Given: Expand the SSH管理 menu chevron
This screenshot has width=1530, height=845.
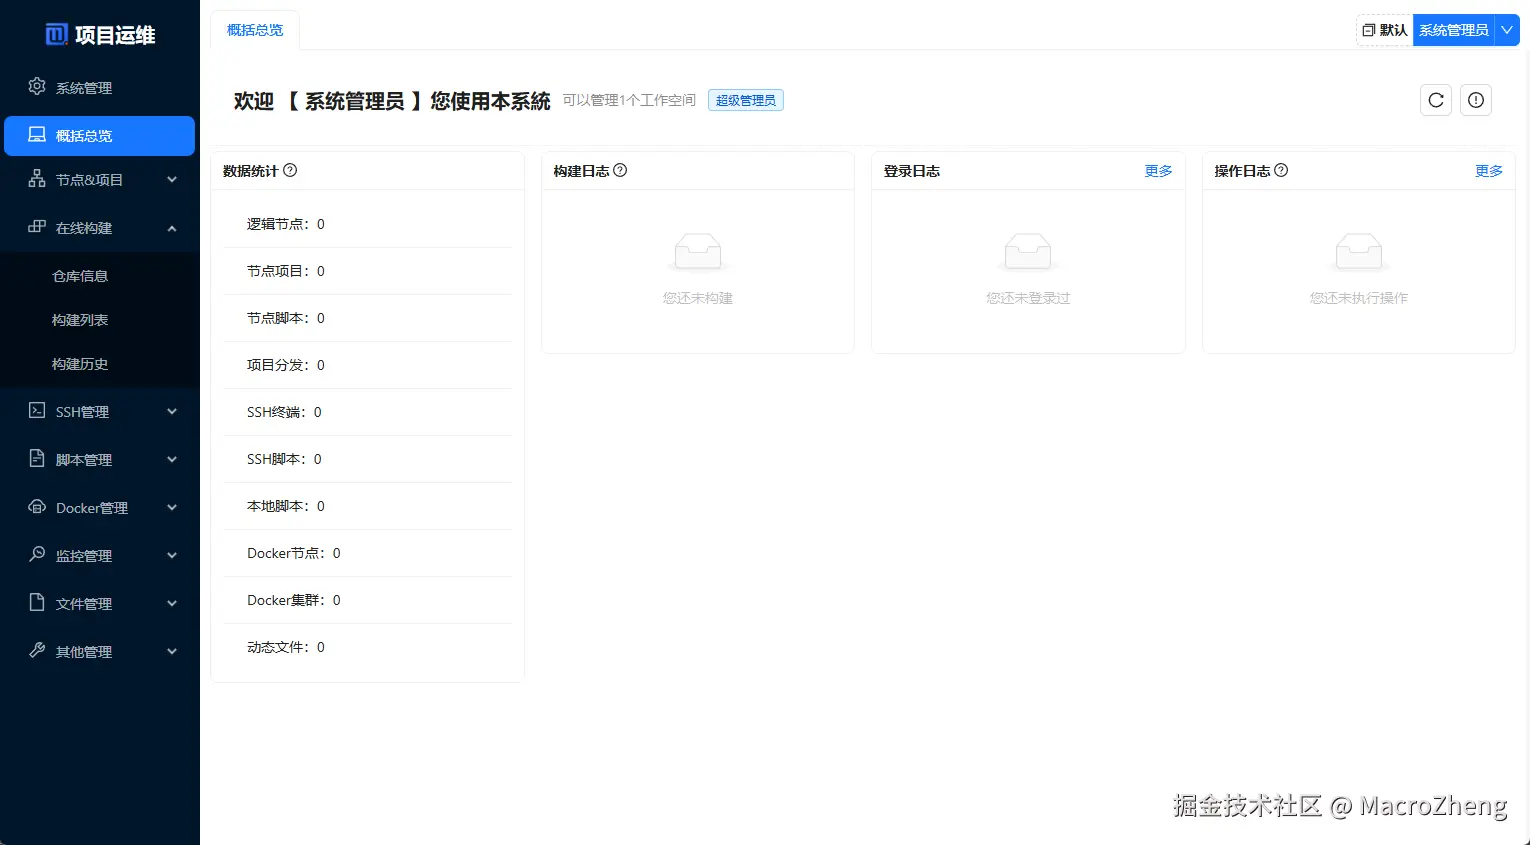Looking at the screenshot, I should coord(172,412).
